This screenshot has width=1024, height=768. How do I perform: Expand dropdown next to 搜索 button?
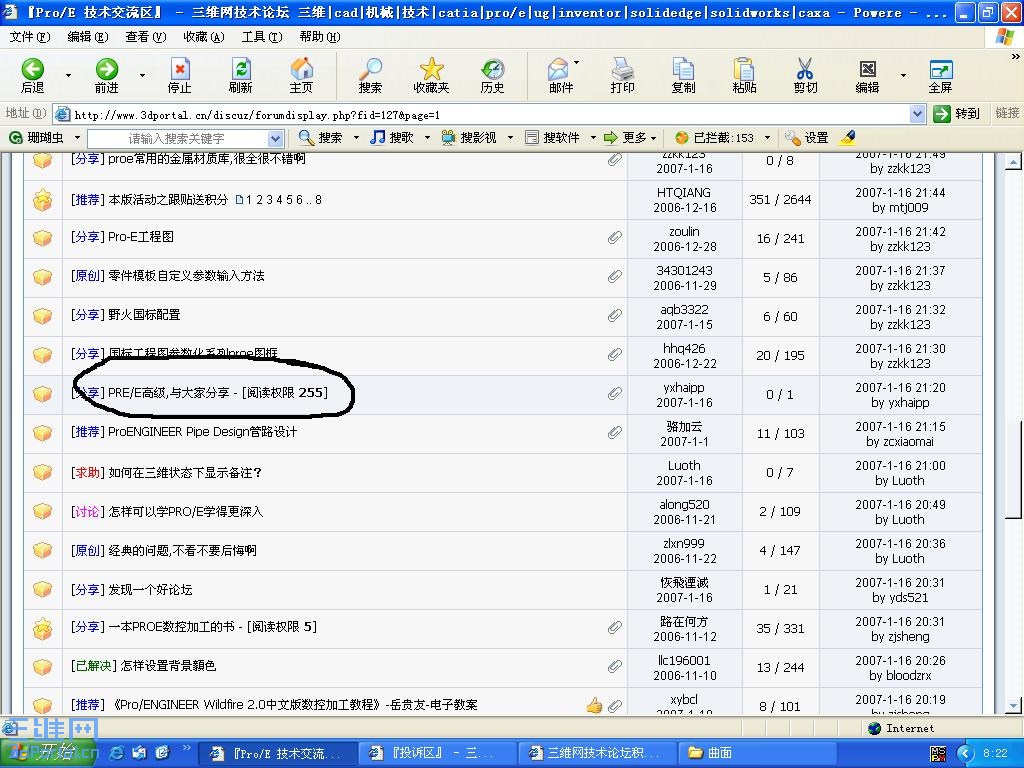point(357,138)
